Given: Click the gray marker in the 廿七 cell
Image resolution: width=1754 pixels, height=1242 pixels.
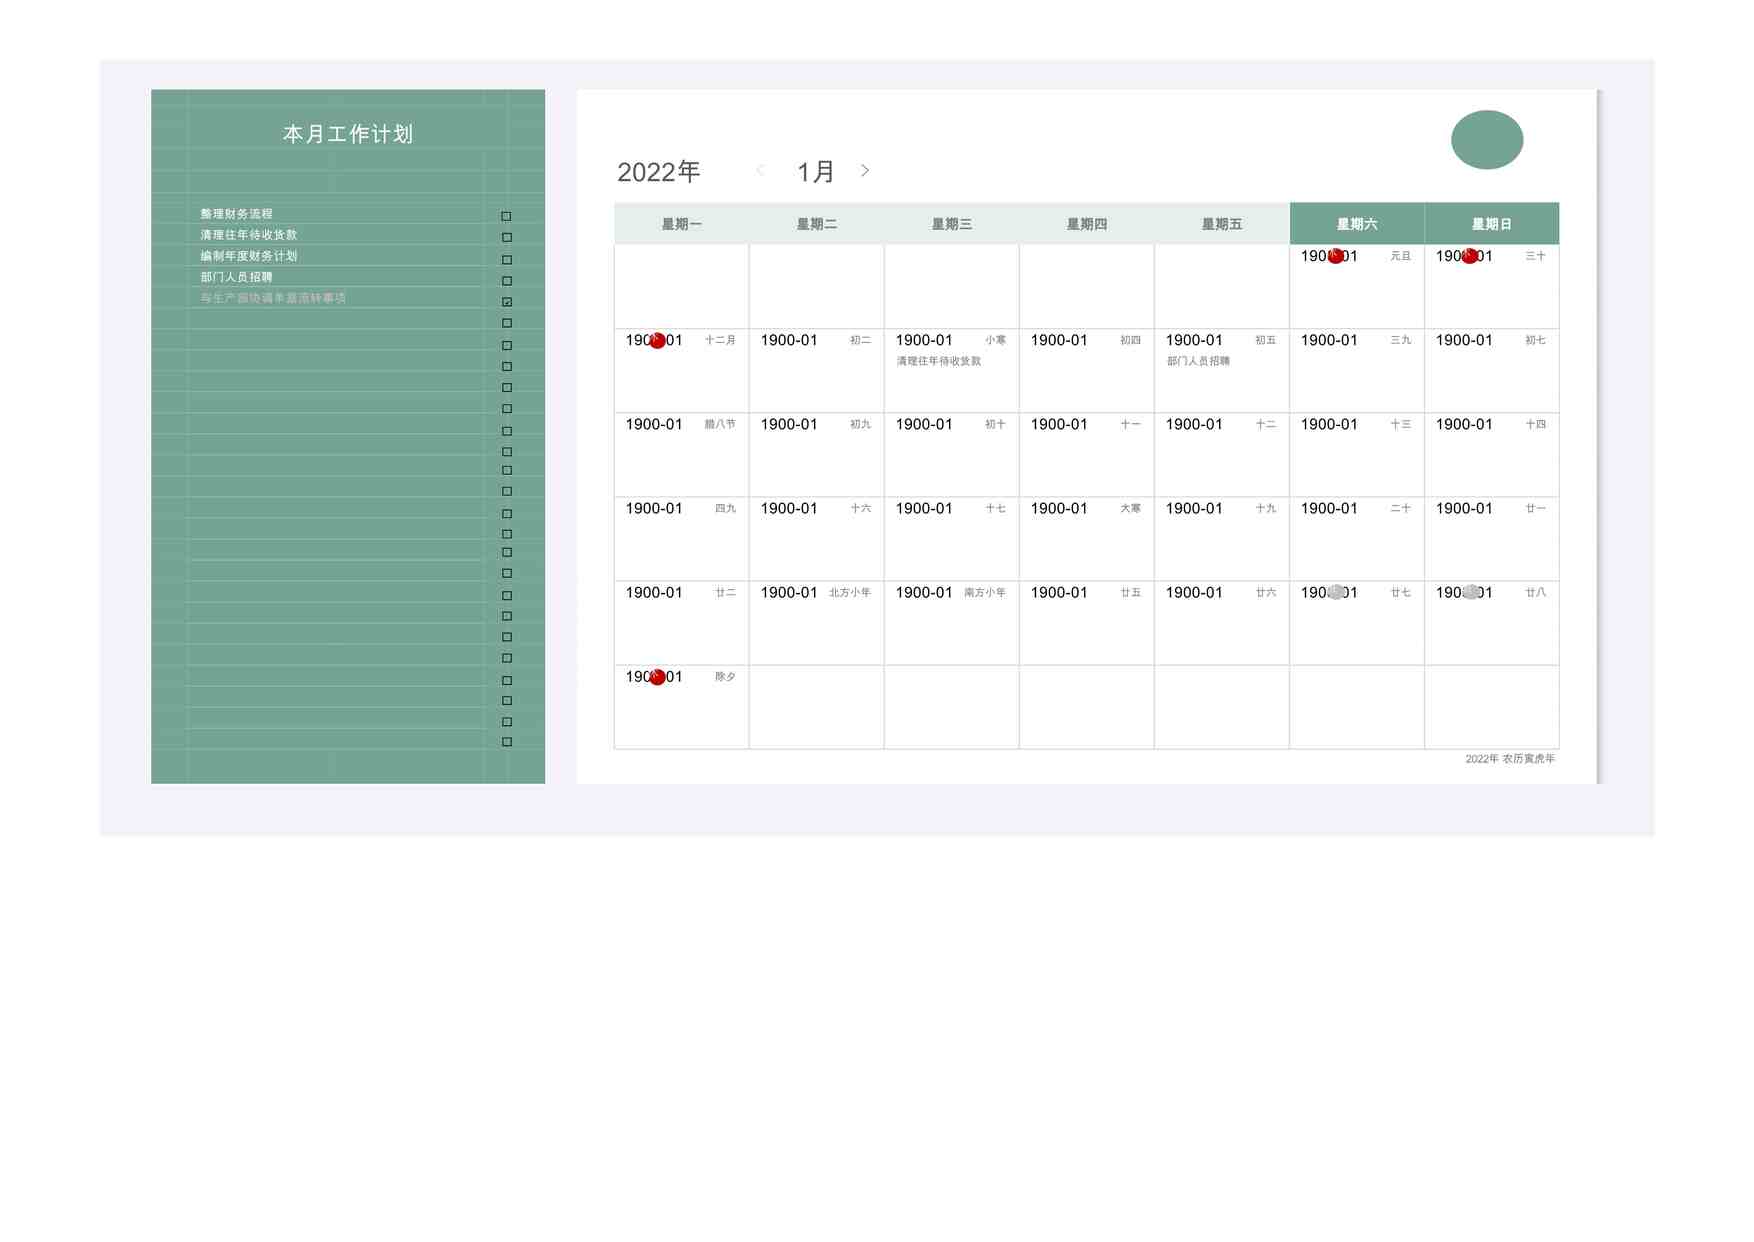Looking at the screenshot, I should click(1336, 592).
